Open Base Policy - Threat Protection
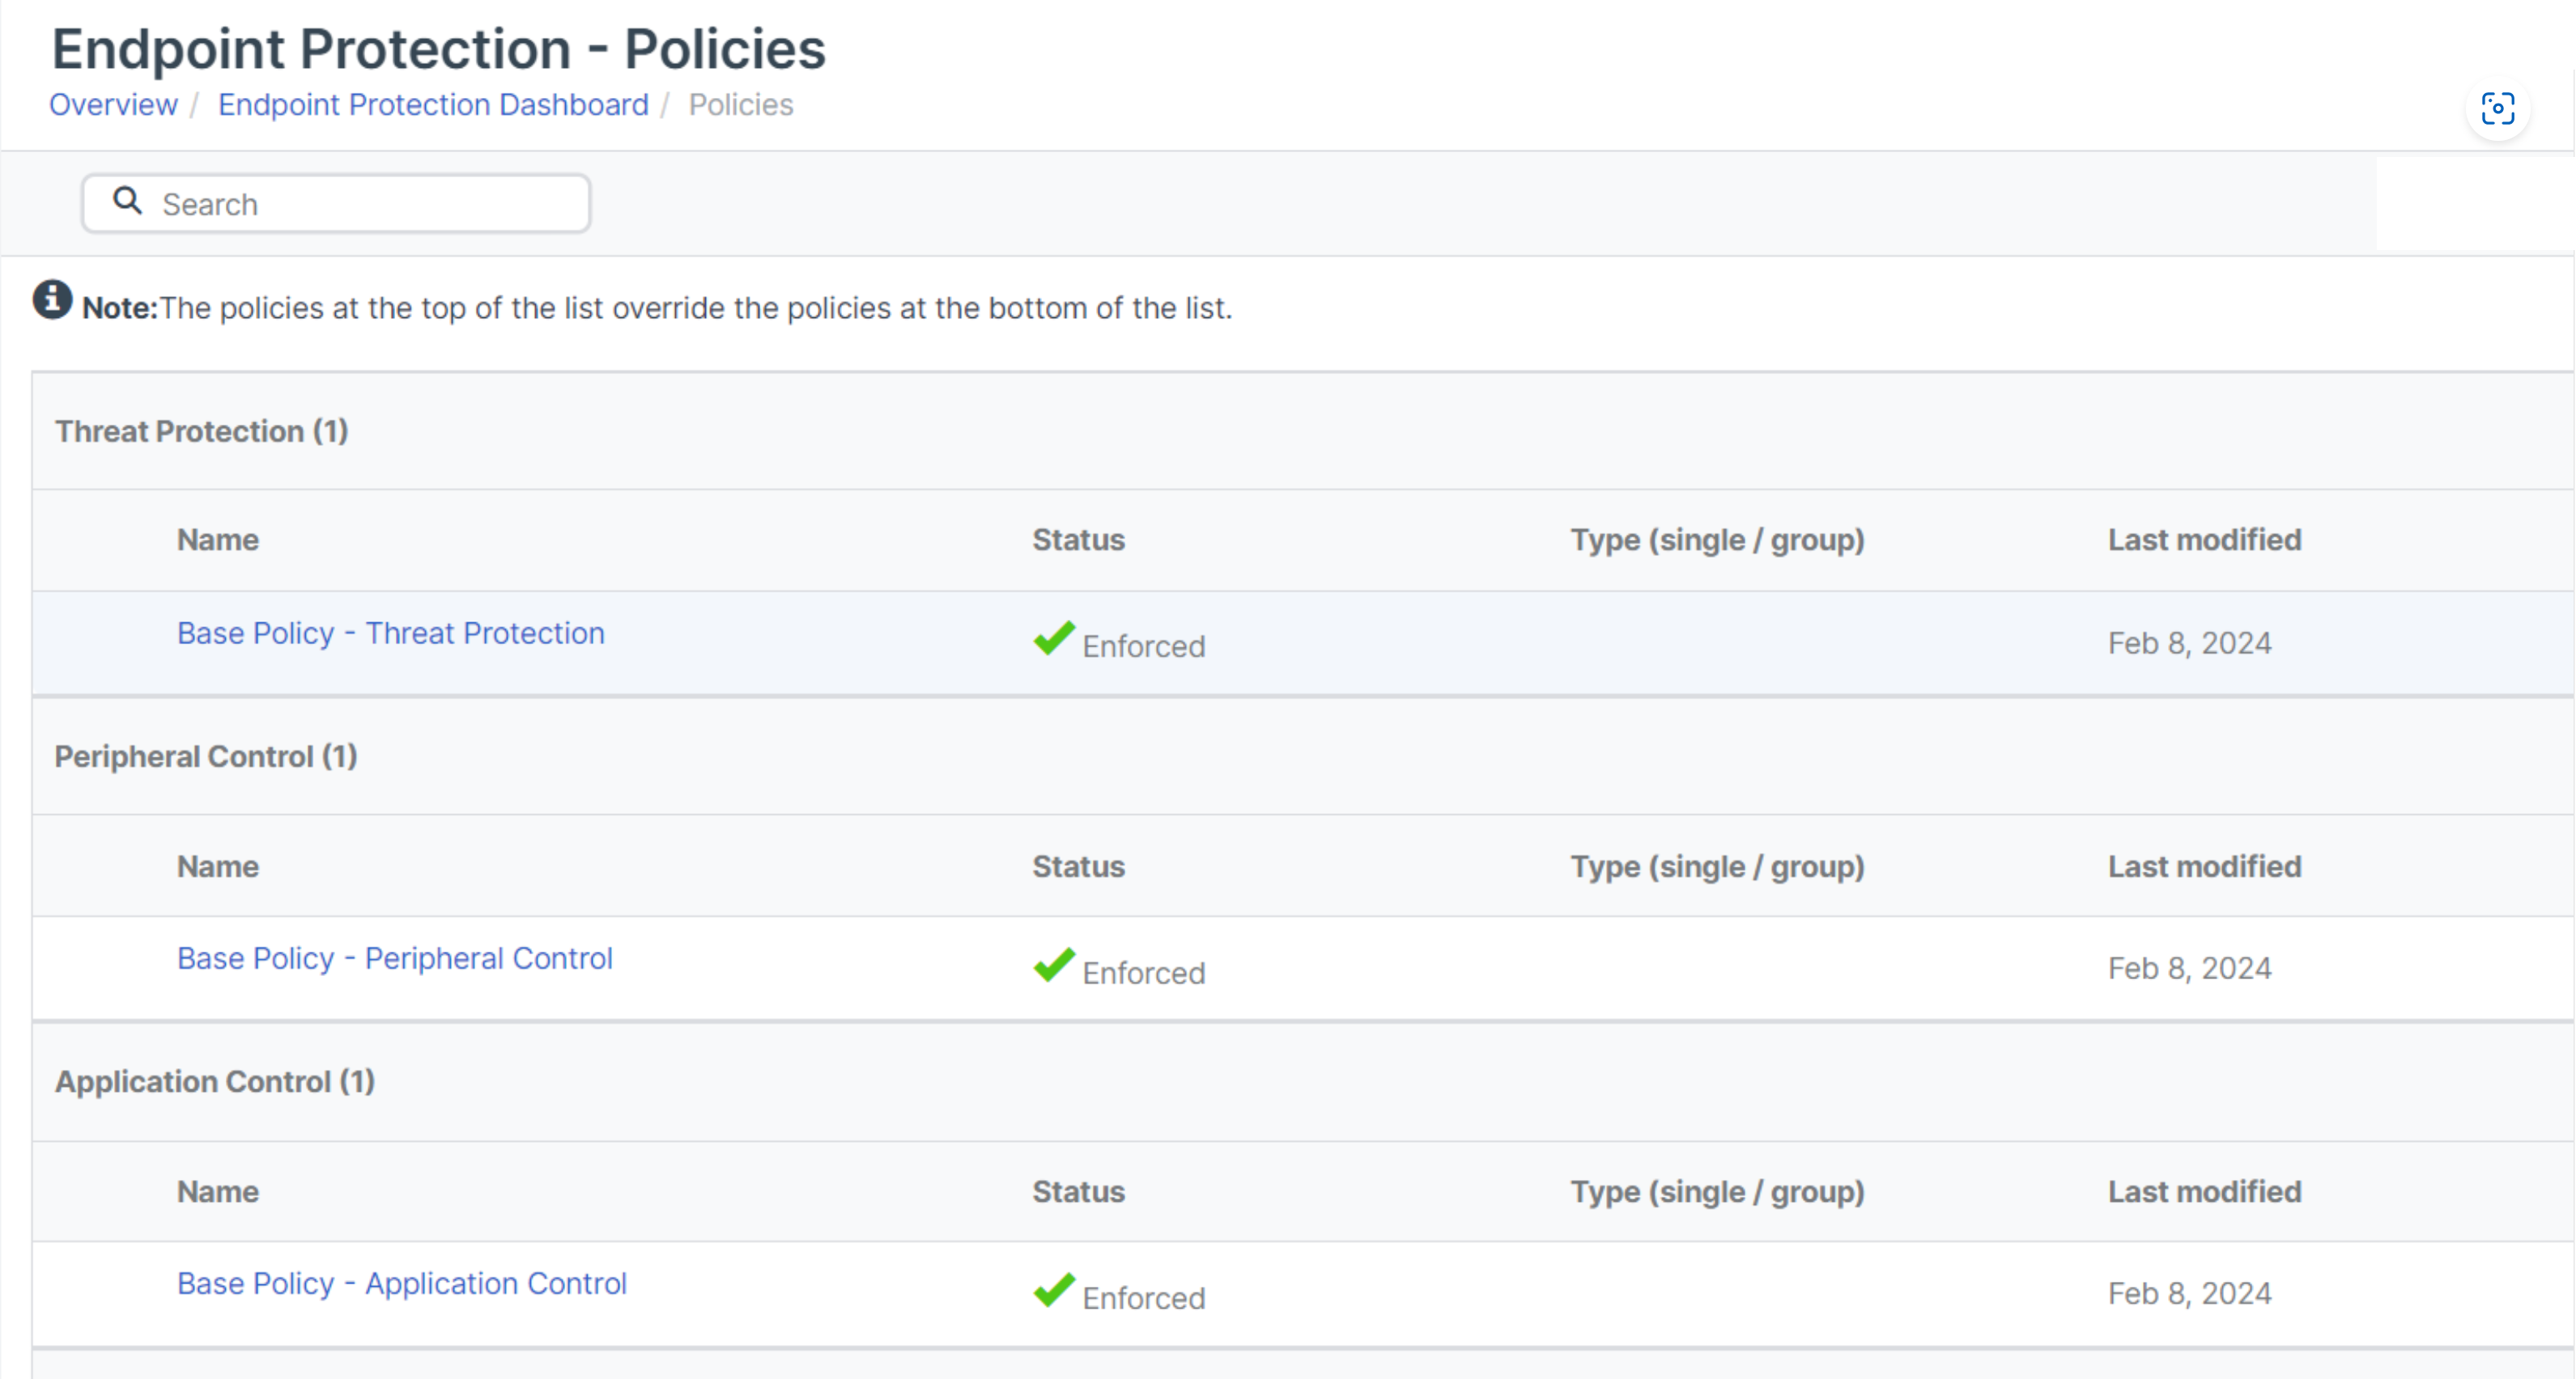Viewport: 2576px width, 1379px height. pos(390,633)
